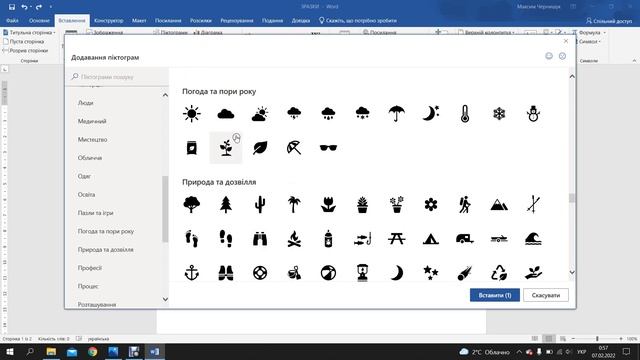The image size is (640, 360).
Task: Open the Пазли та ігри category
Action: (x=96, y=213)
